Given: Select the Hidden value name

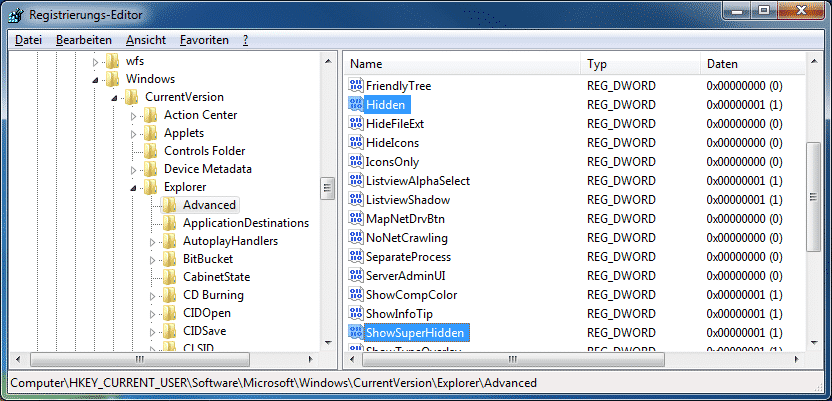Looking at the screenshot, I should [x=386, y=104].
